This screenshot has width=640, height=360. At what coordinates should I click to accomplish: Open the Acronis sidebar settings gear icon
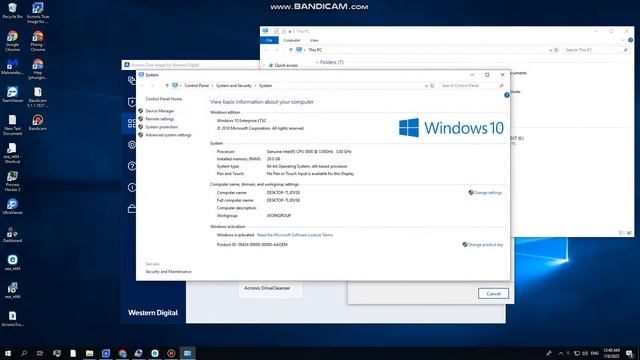click(x=131, y=144)
